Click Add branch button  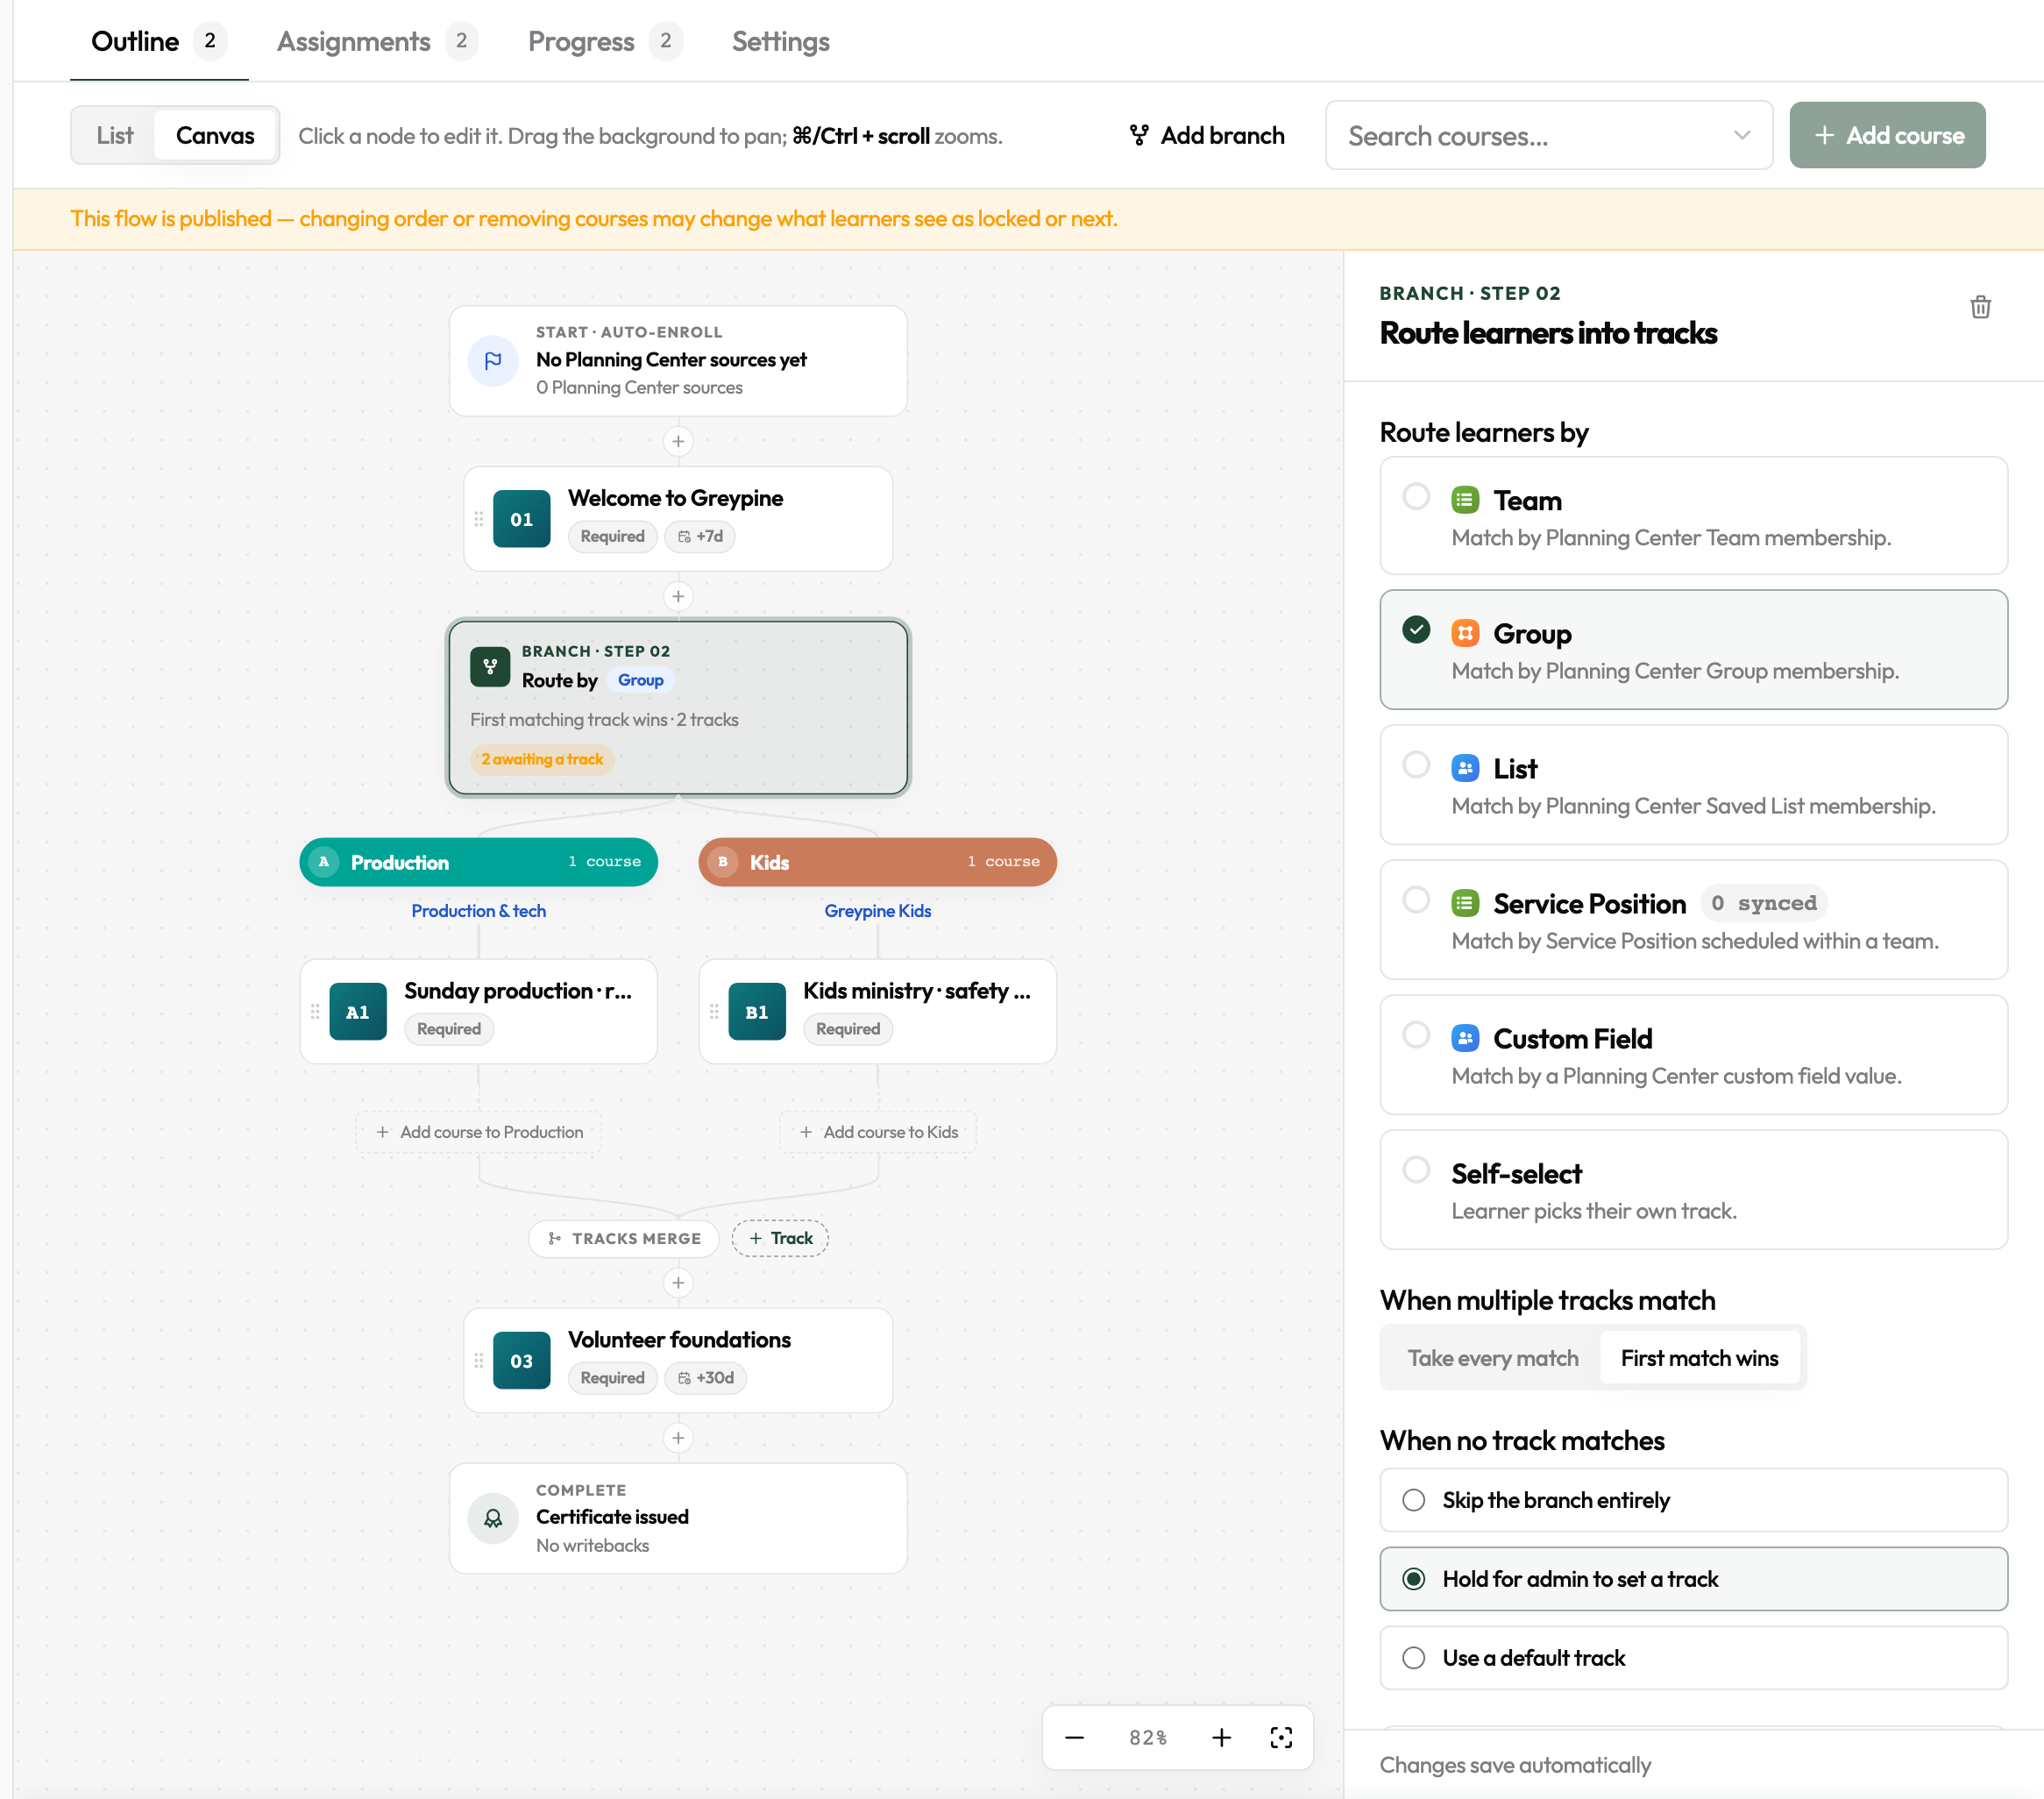click(1206, 135)
